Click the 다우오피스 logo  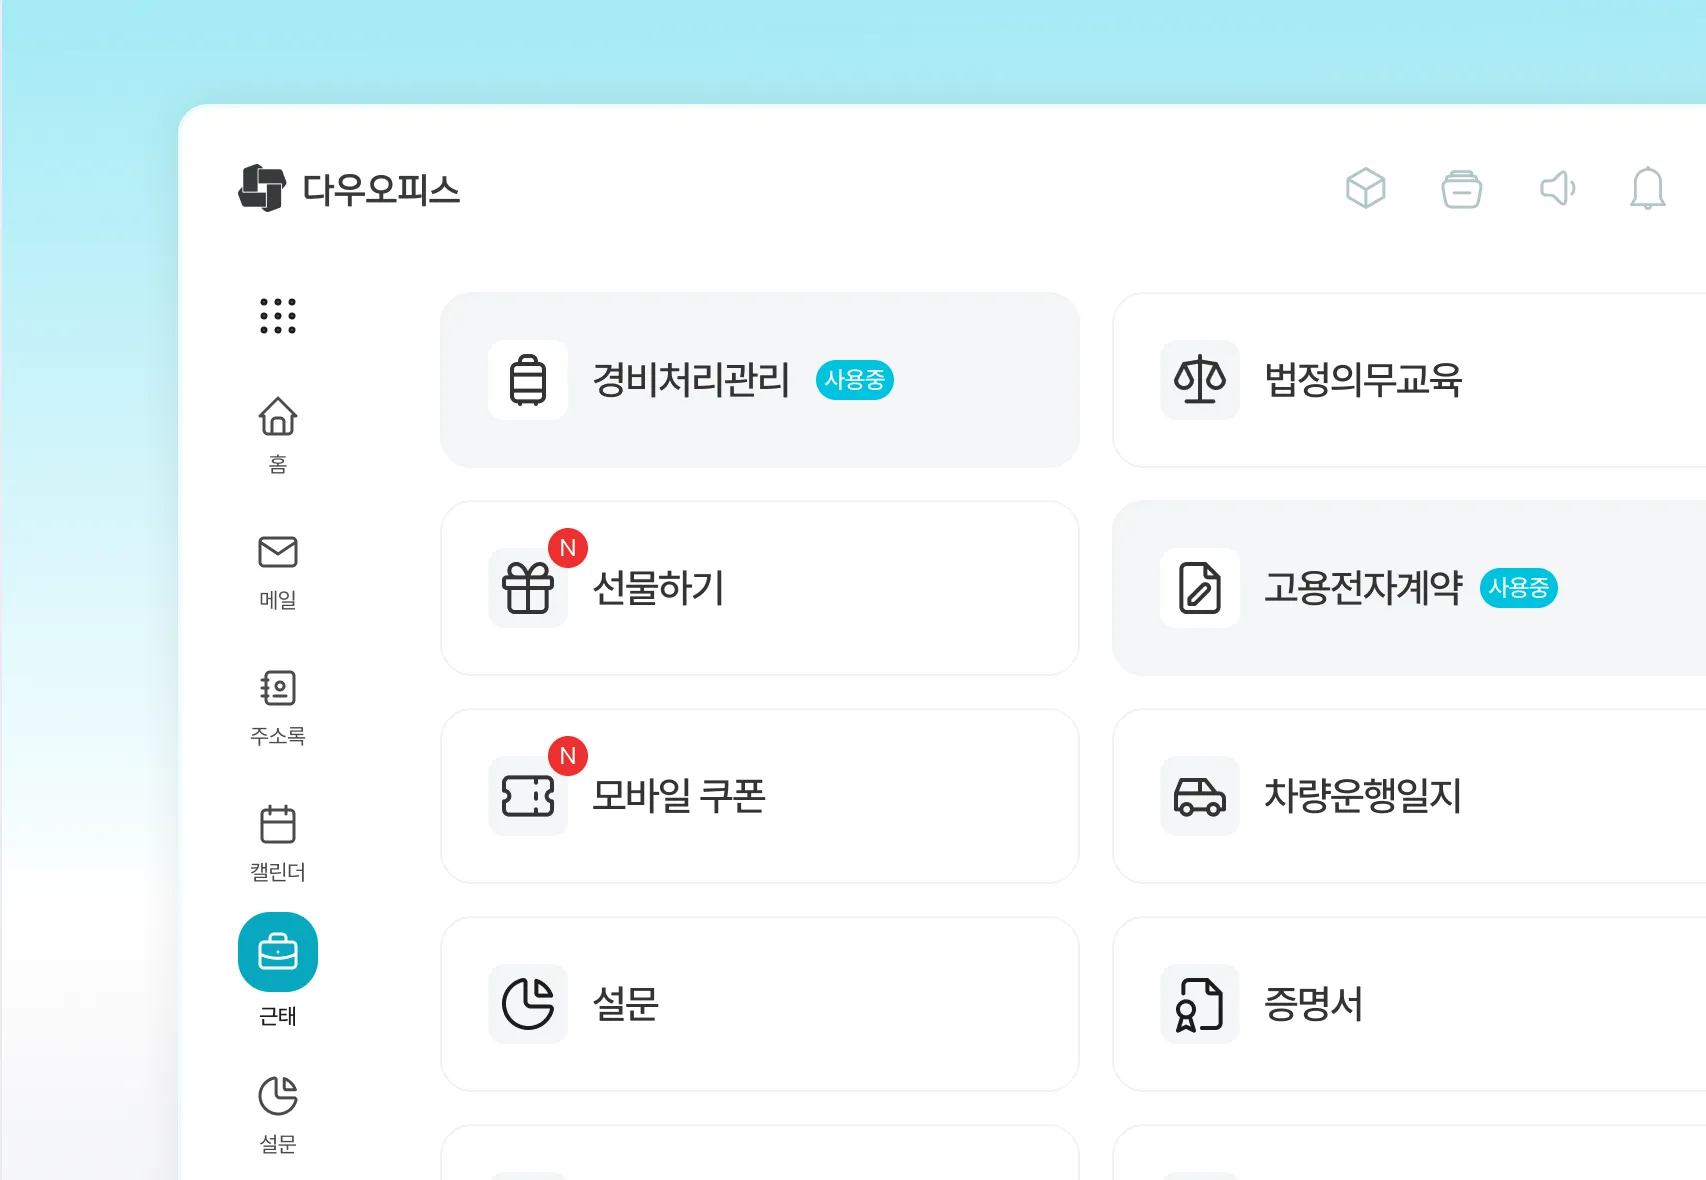click(x=350, y=190)
